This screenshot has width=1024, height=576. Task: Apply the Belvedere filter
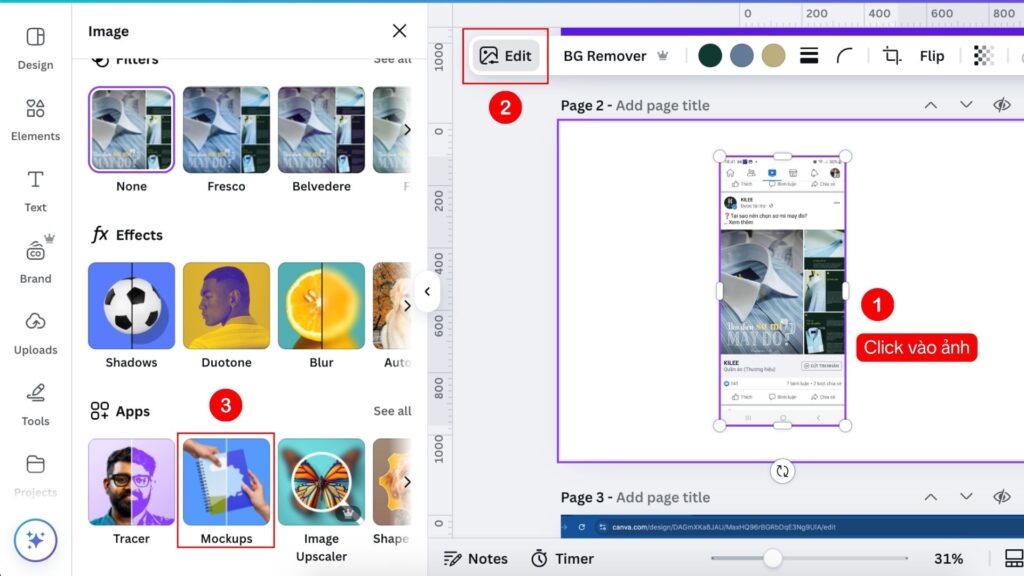[321, 130]
